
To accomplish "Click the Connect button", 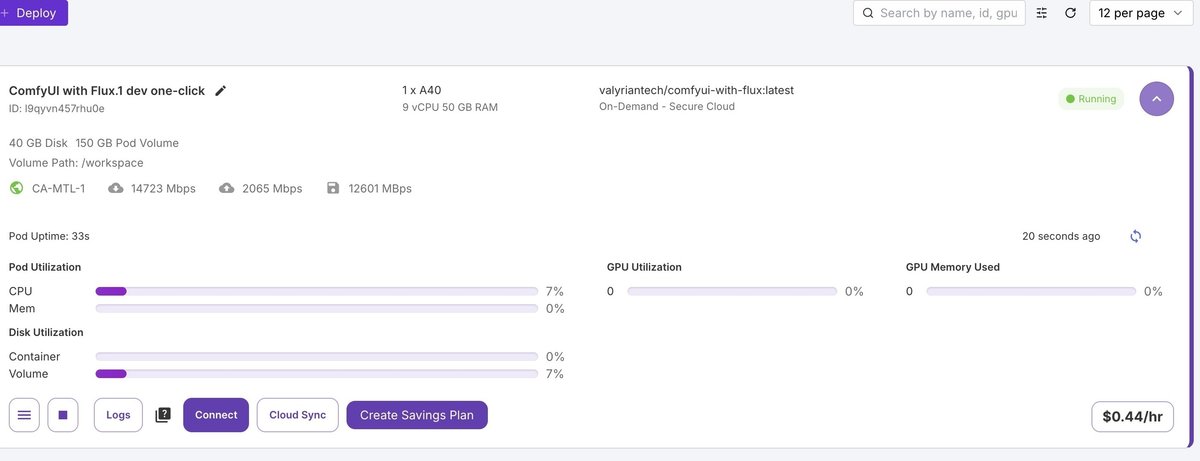I will (x=216, y=415).
